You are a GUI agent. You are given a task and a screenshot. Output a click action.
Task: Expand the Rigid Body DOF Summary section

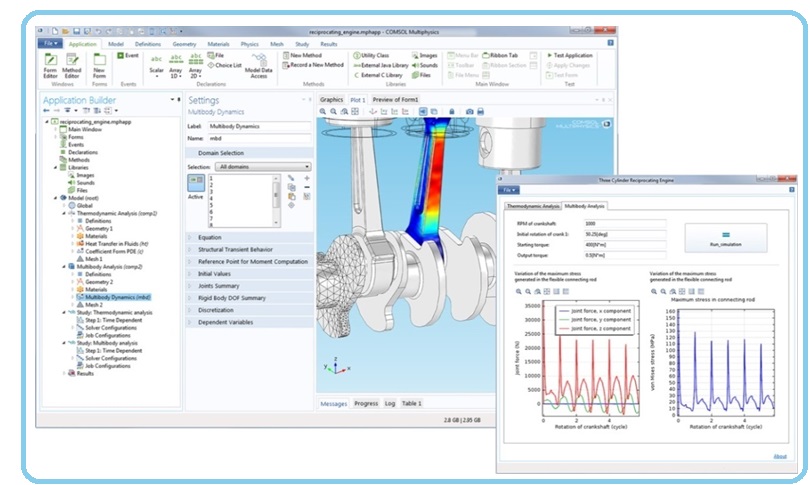pos(250,298)
